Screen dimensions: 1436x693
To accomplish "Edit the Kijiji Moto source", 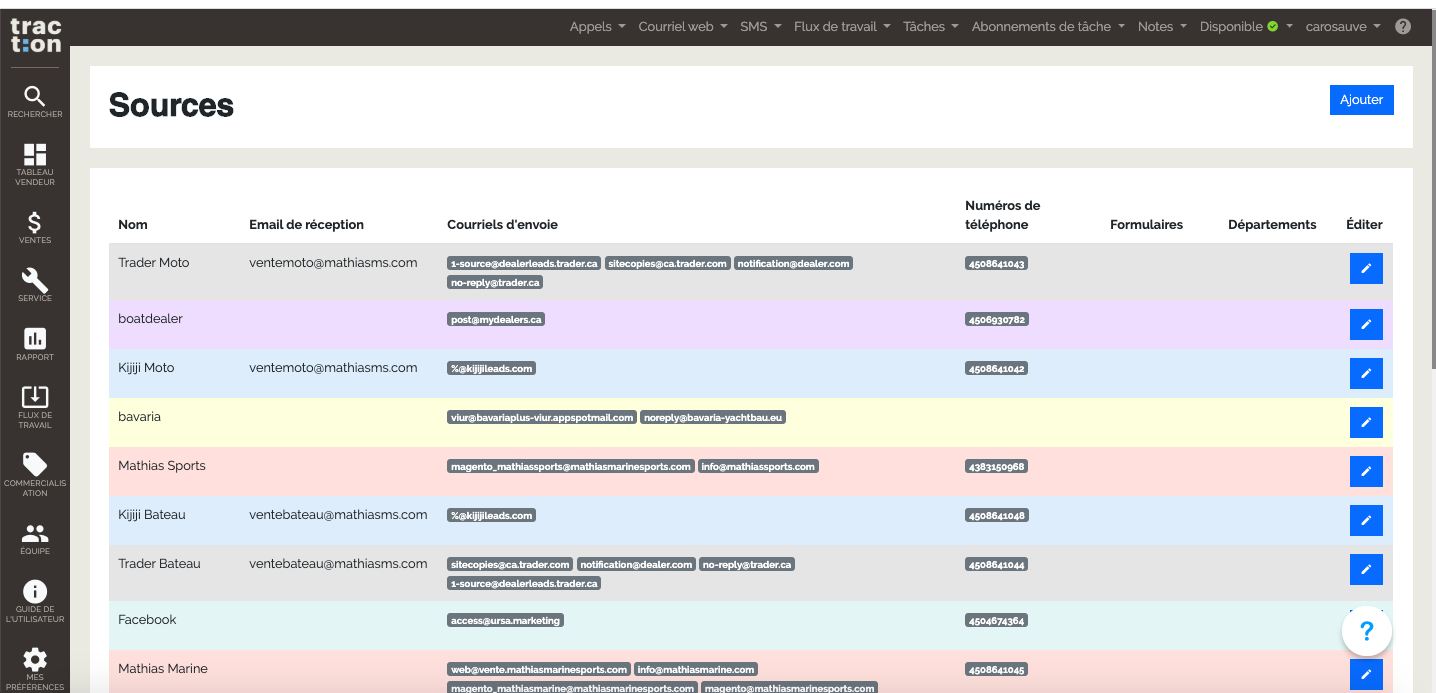I will 1366,374.
